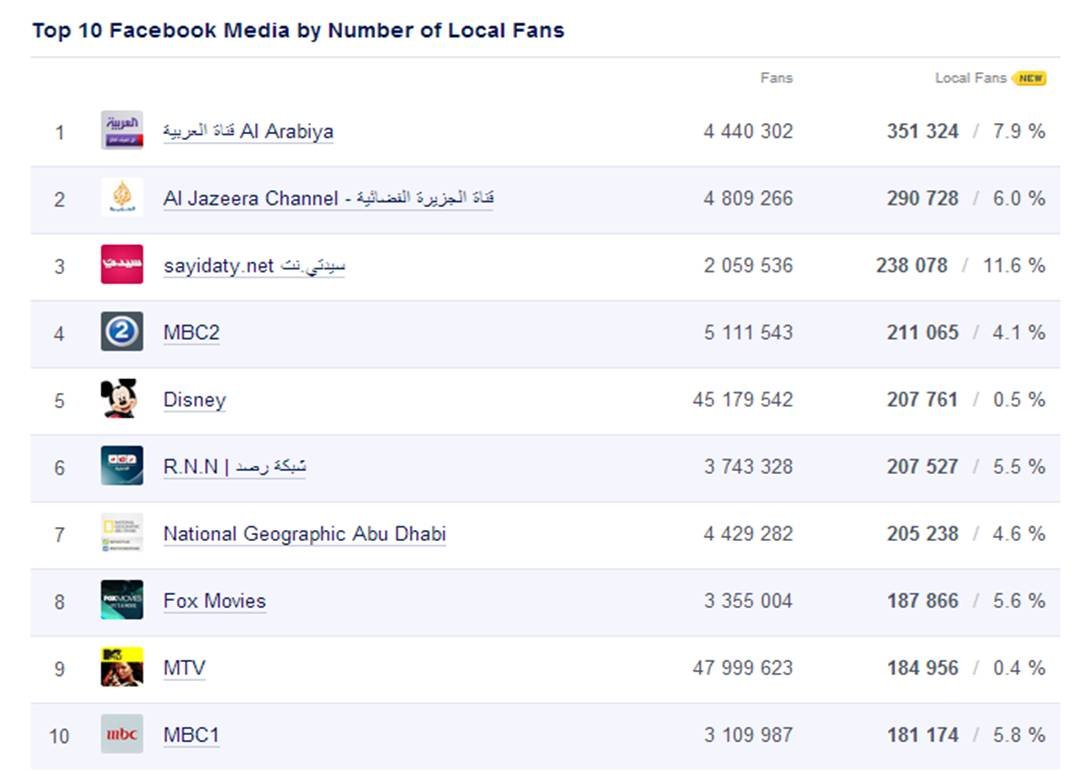Click the yellow NEW badge

coord(1030,78)
